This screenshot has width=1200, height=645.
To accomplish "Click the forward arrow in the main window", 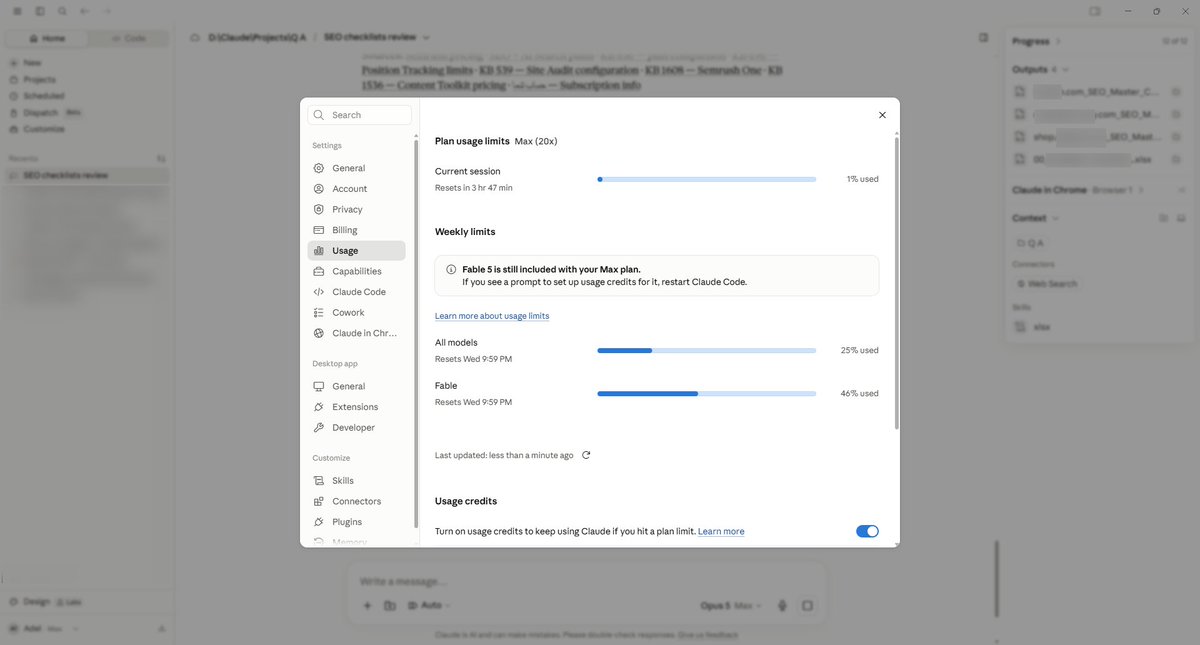I will [107, 11].
